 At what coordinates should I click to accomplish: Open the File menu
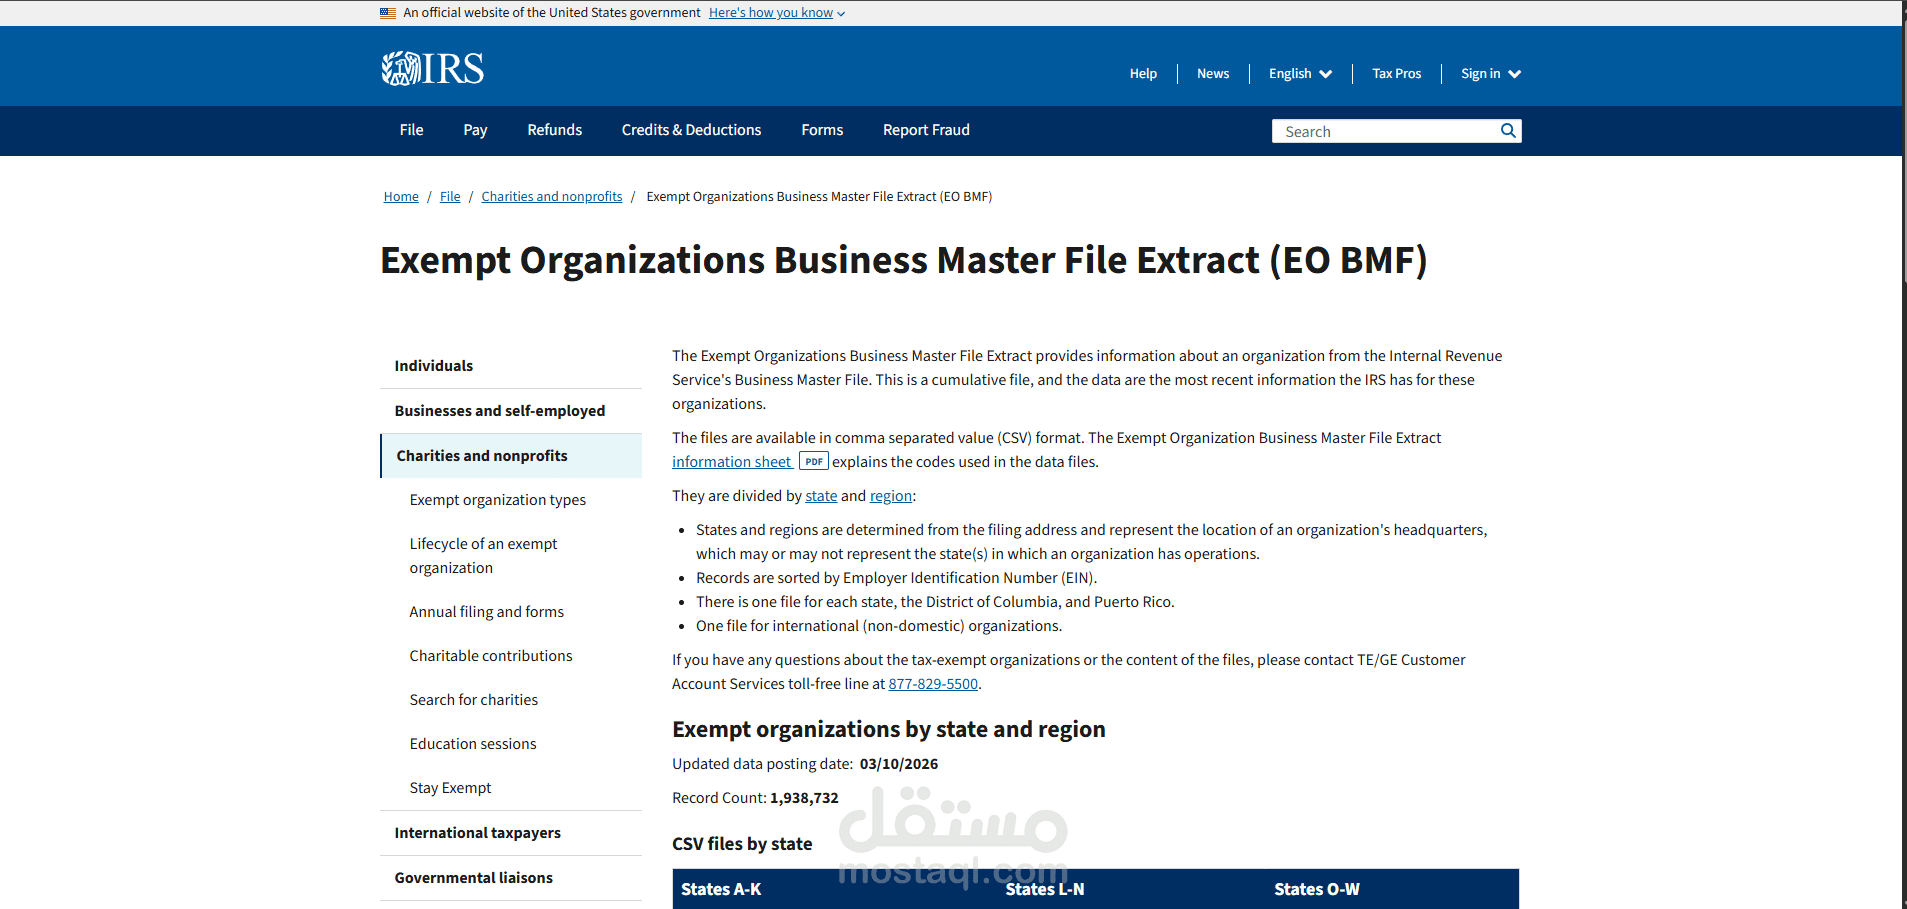411,130
